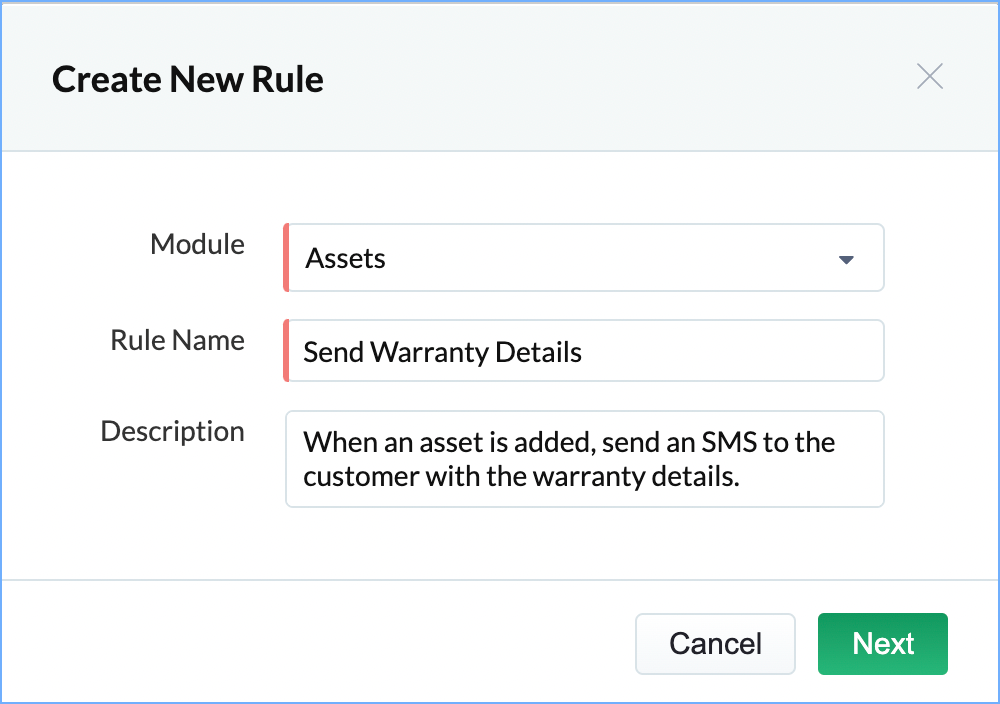
Task: Click the selected 'Assets' value text
Action: [346, 259]
